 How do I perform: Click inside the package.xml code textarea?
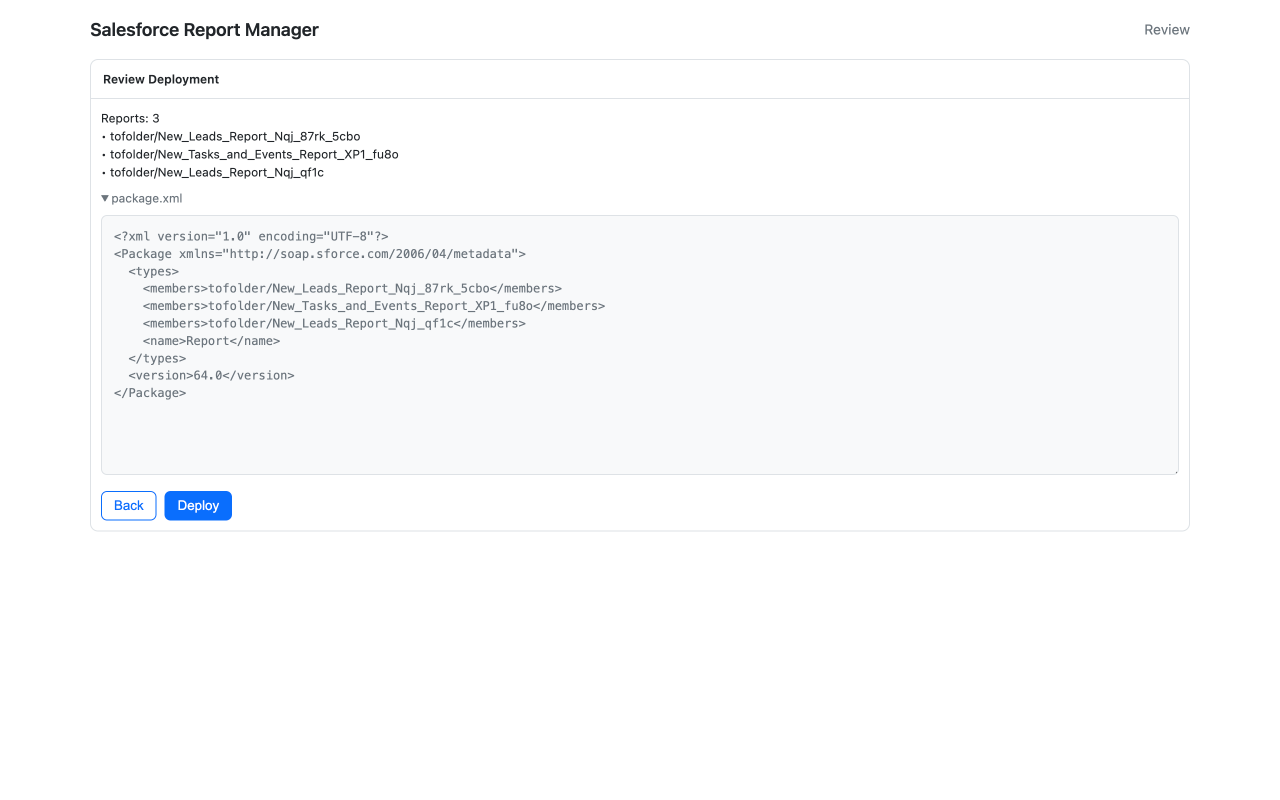[x=640, y=344]
